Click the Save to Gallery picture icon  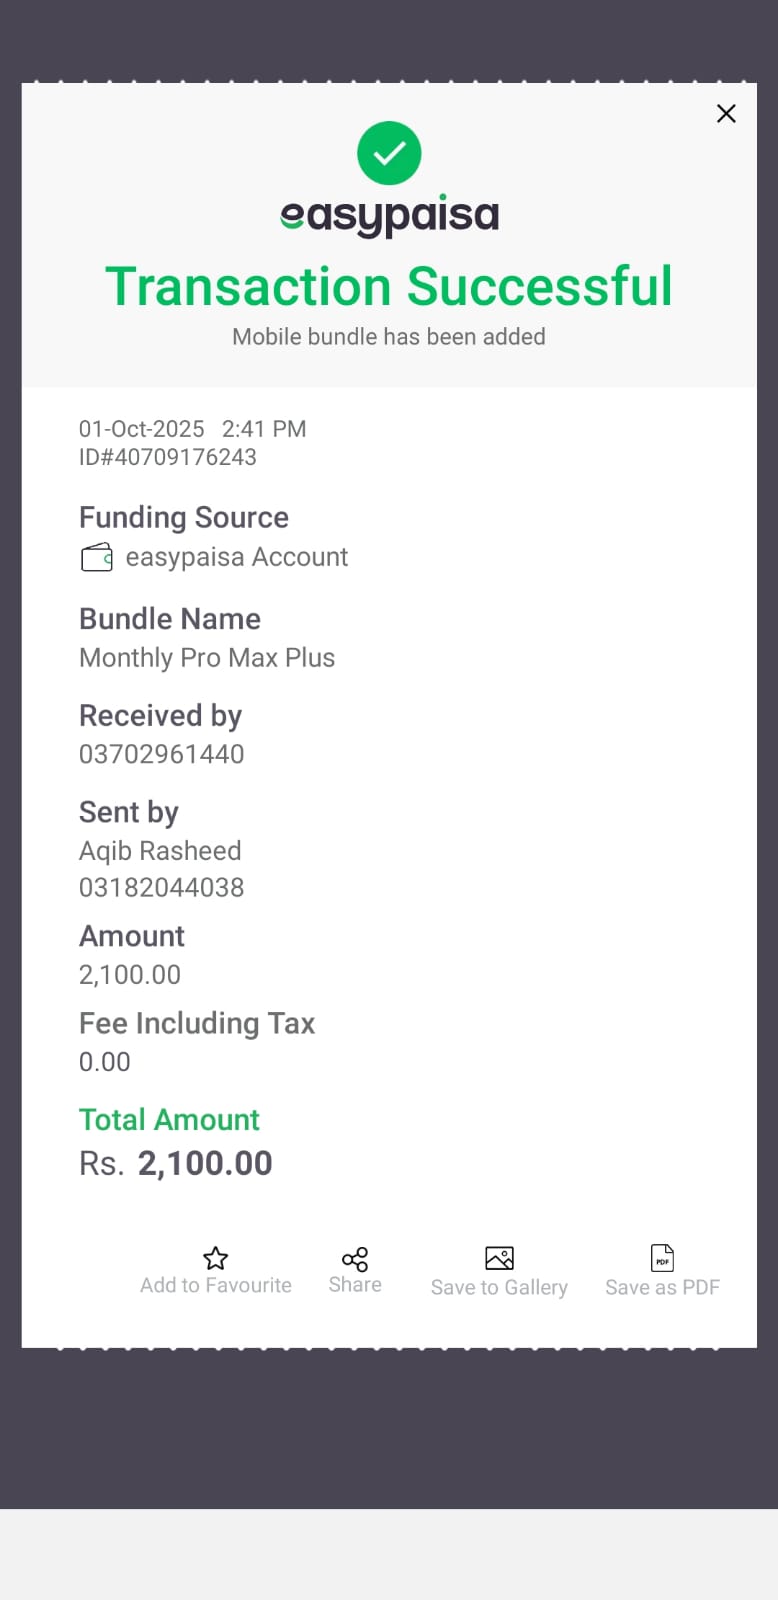tap(499, 1257)
